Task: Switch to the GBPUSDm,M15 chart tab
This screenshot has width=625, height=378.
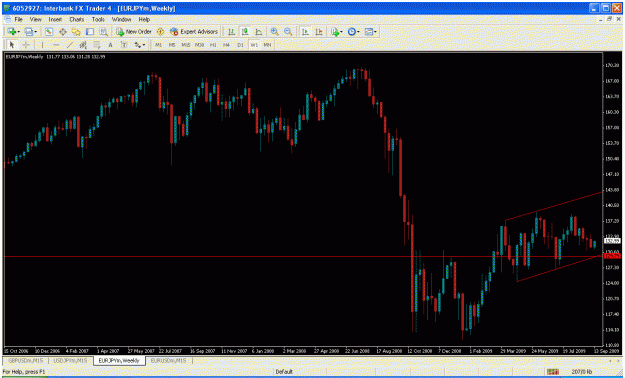Action: coord(26,360)
